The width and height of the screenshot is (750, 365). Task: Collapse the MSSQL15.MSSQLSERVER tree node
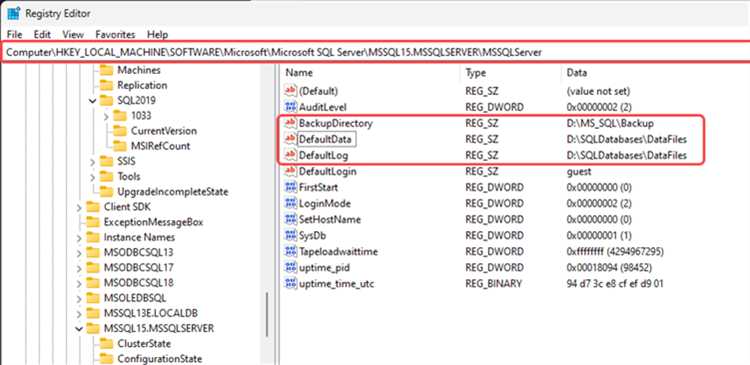[x=79, y=329]
